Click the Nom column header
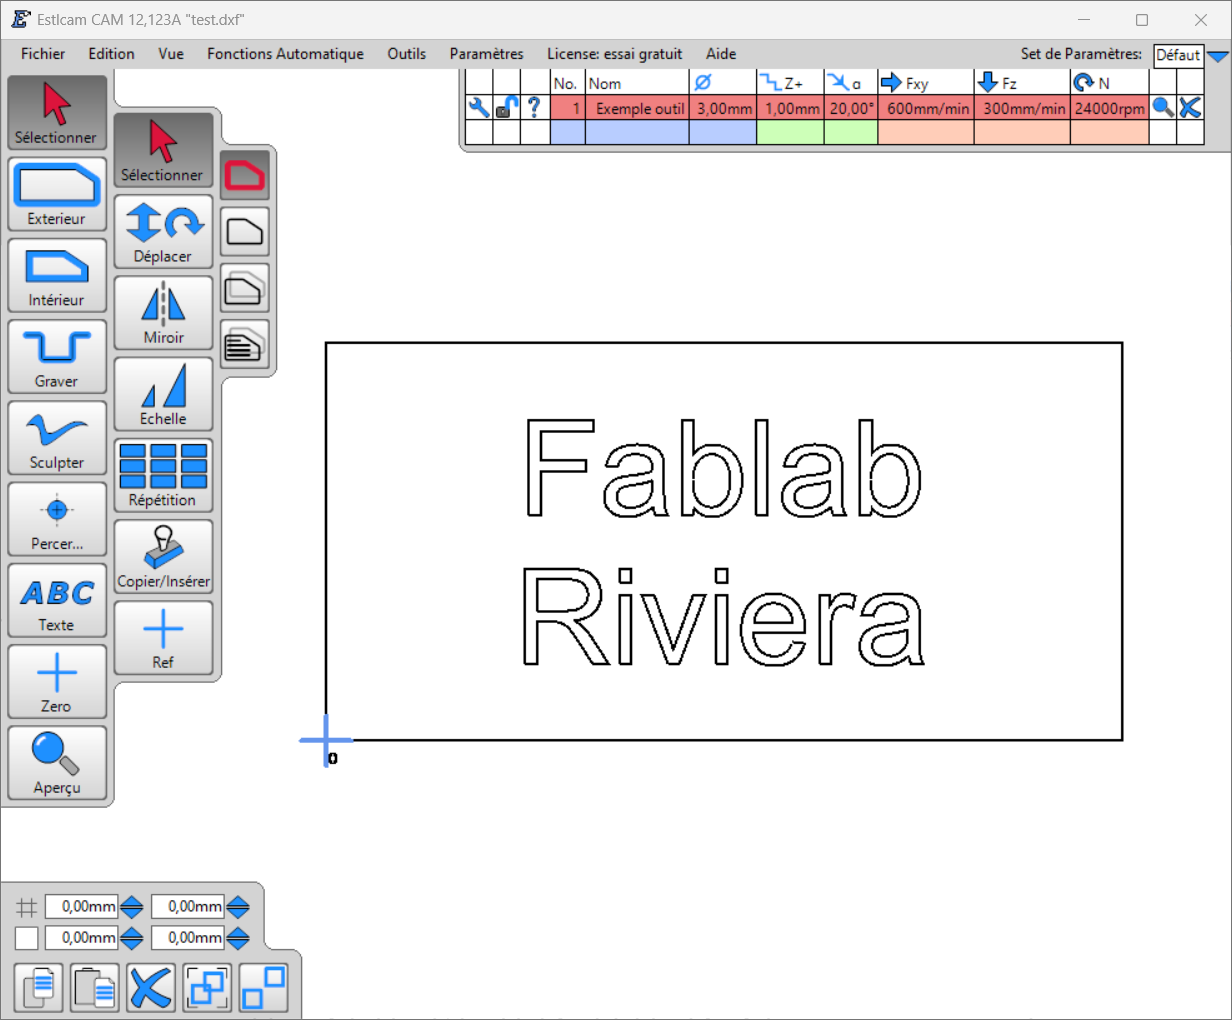 point(637,83)
